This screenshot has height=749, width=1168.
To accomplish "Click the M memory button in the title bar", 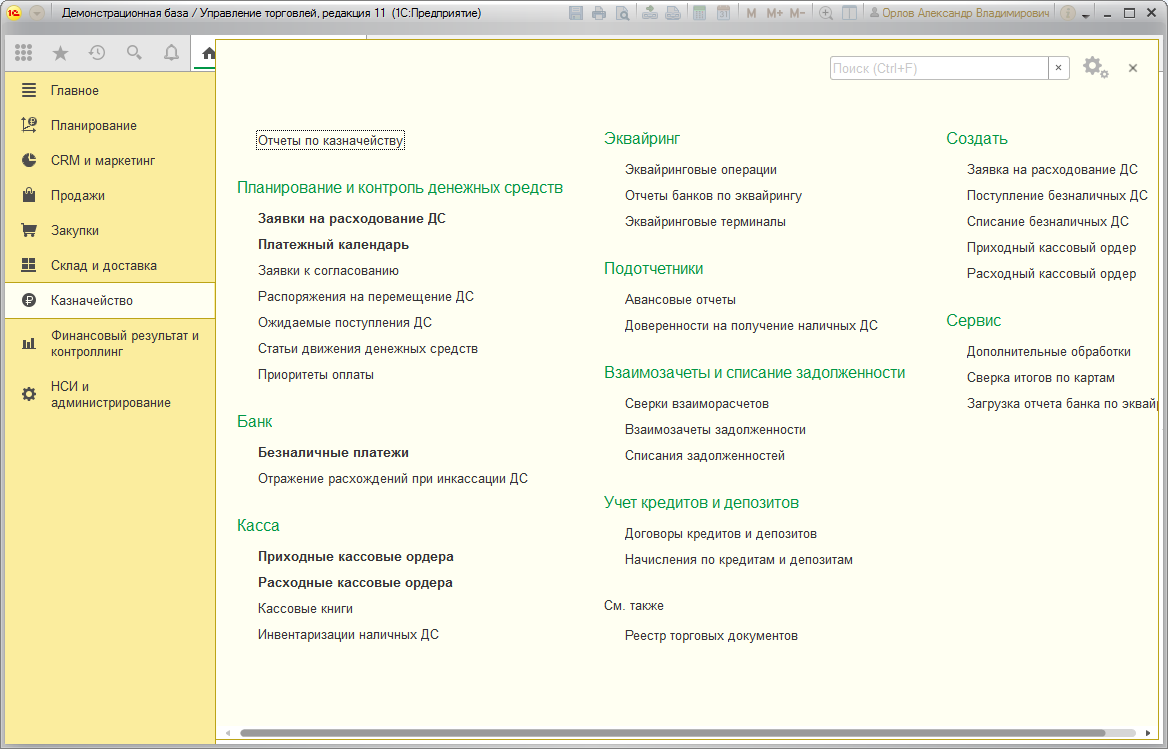I will (x=751, y=13).
